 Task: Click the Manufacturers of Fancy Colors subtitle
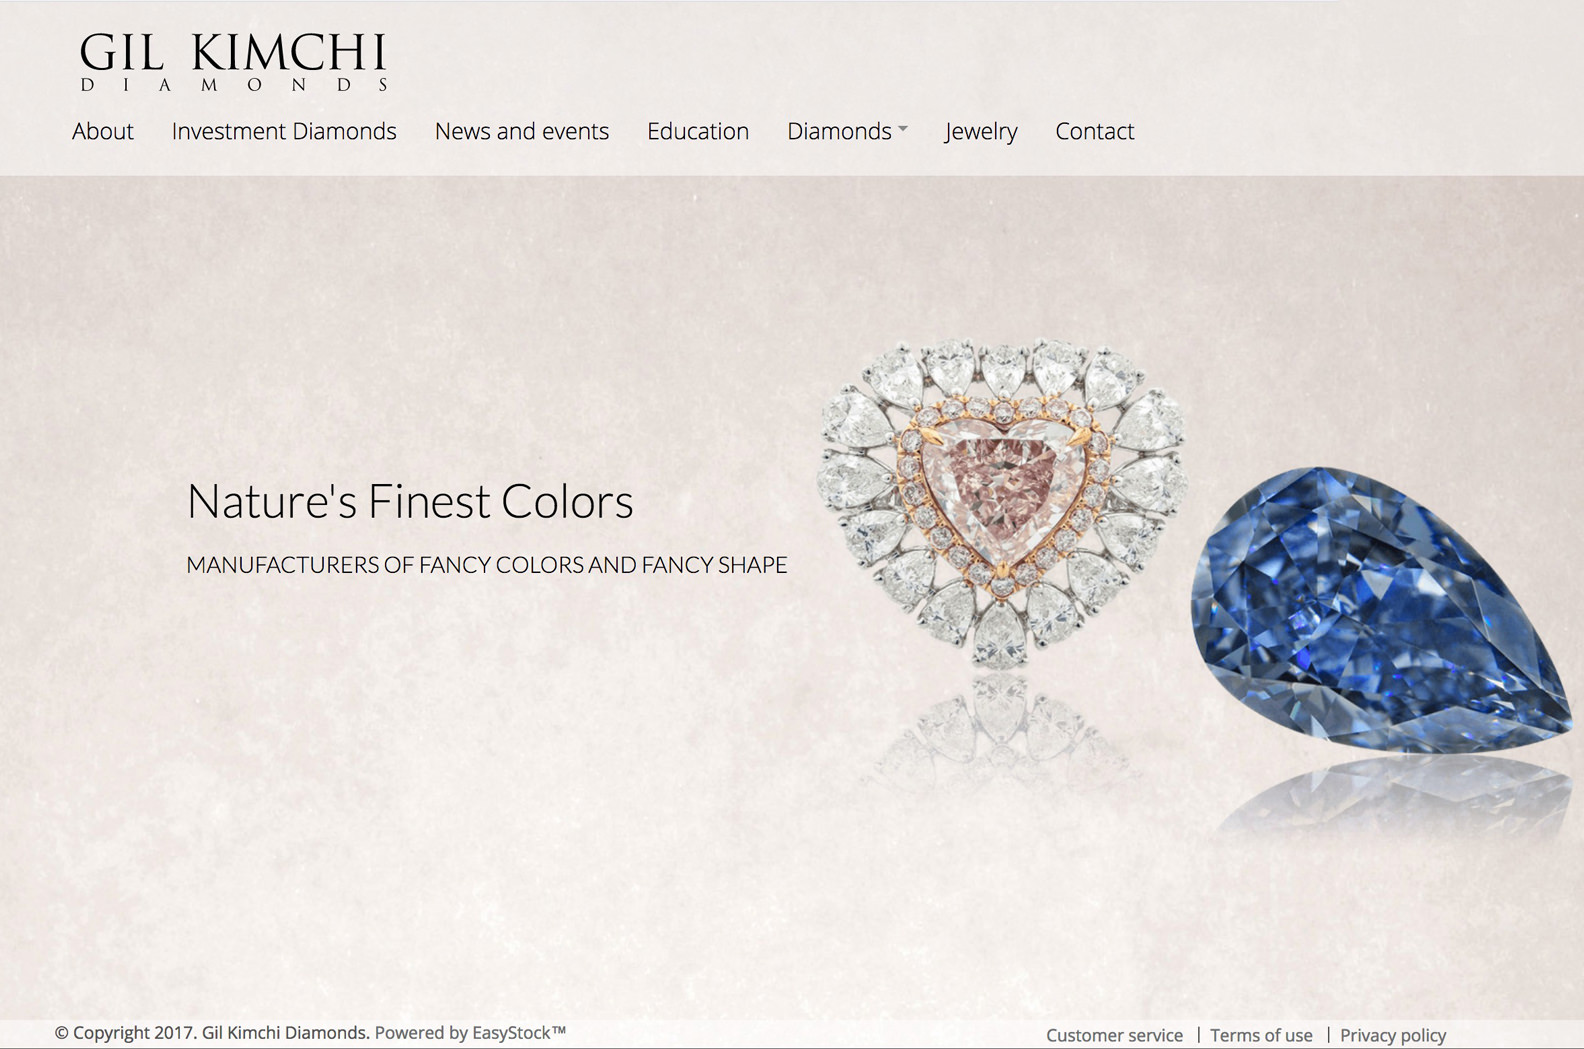487,565
